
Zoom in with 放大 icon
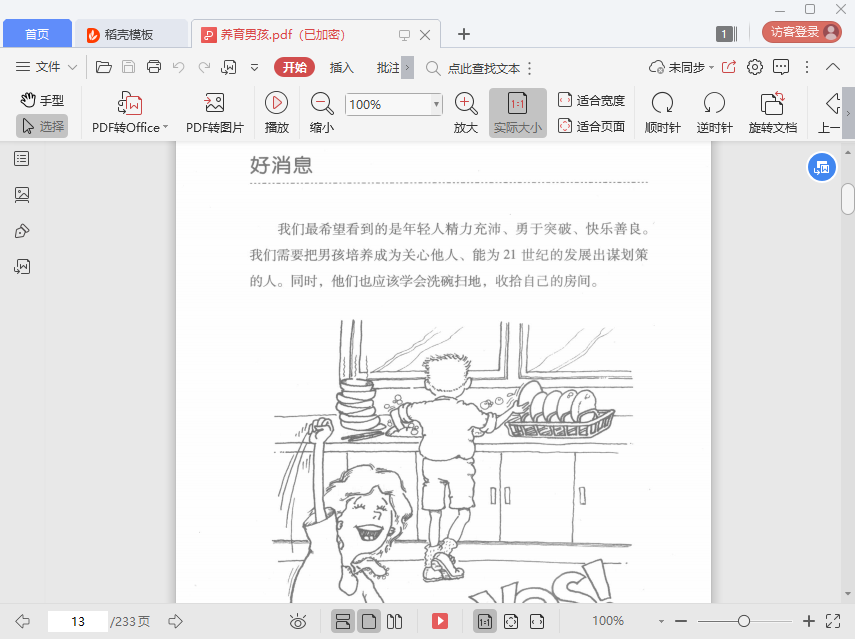tap(466, 113)
